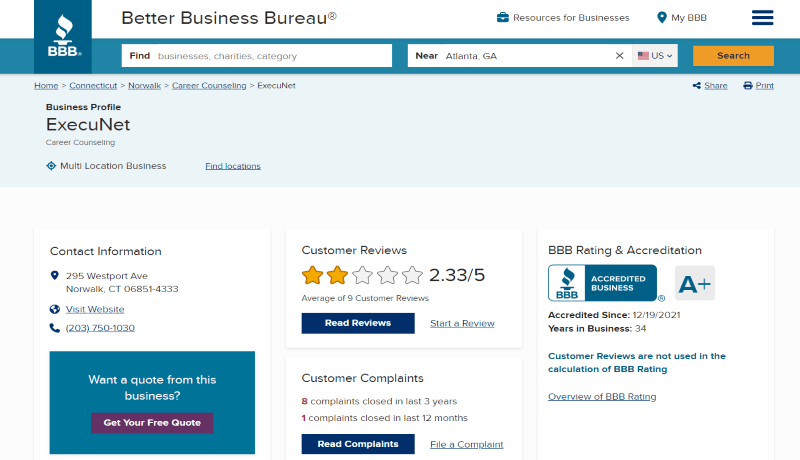Open the Norwalk breadcrumb link

tap(144, 86)
